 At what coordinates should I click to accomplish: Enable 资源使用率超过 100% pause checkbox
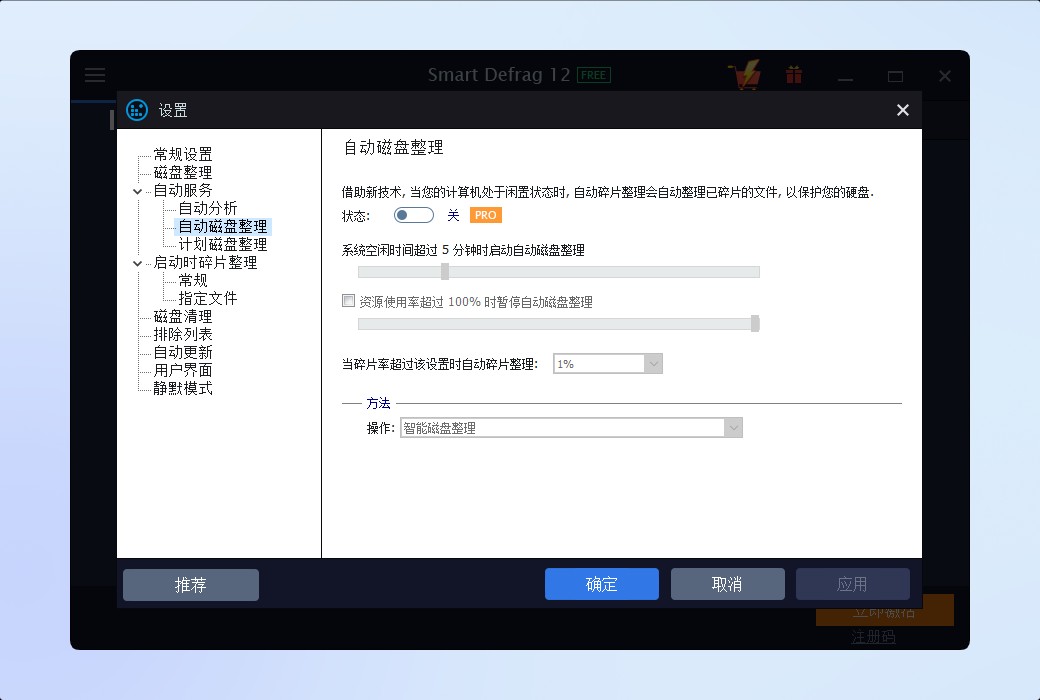point(348,301)
